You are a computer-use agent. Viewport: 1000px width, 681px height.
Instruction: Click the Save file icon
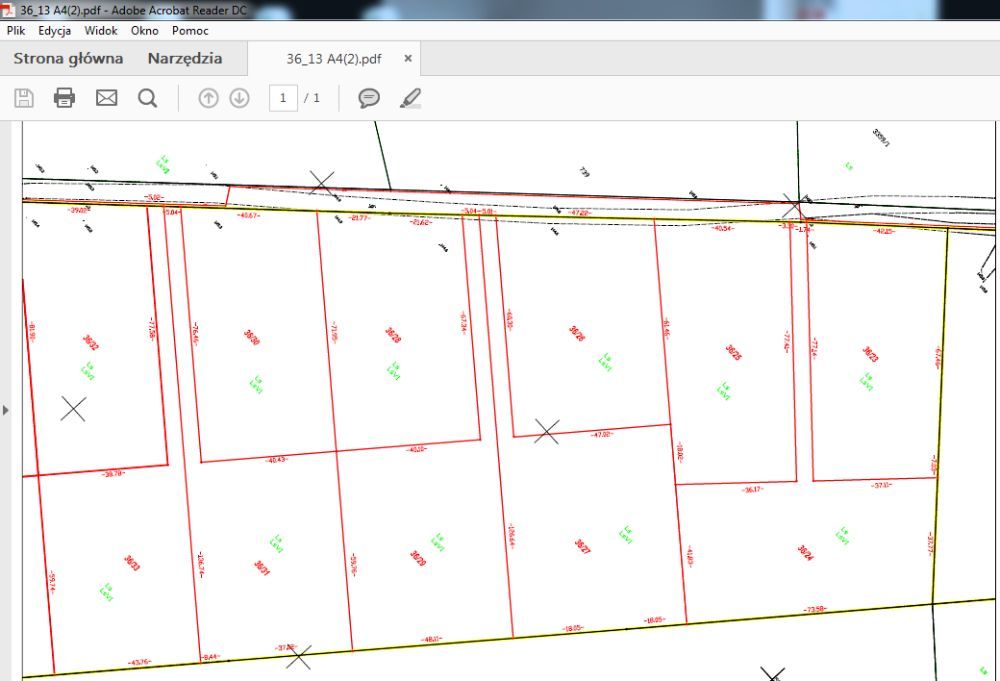(24, 98)
